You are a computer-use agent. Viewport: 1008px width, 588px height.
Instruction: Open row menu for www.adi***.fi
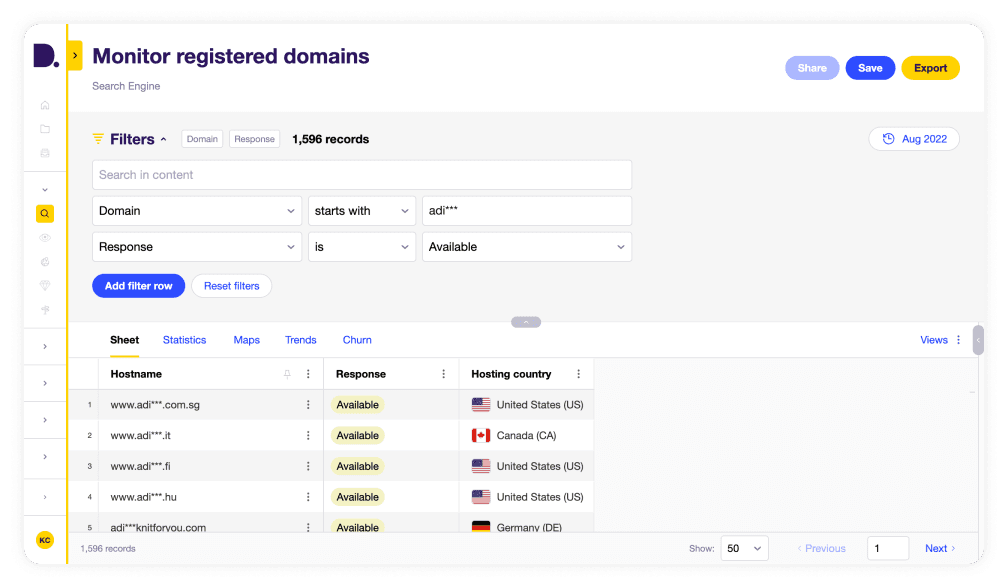pos(308,467)
